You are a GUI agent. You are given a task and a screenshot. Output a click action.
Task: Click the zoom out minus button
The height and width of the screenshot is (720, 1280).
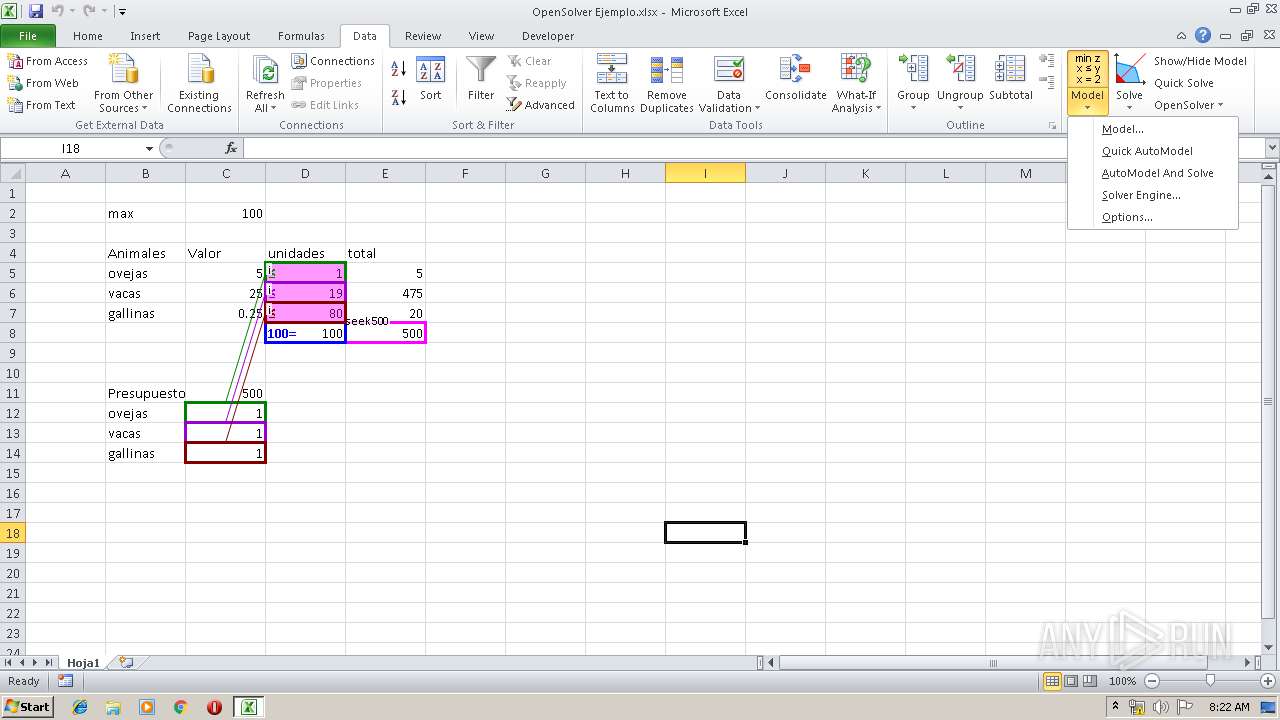pyautogui.click(x=1151, y=681)
